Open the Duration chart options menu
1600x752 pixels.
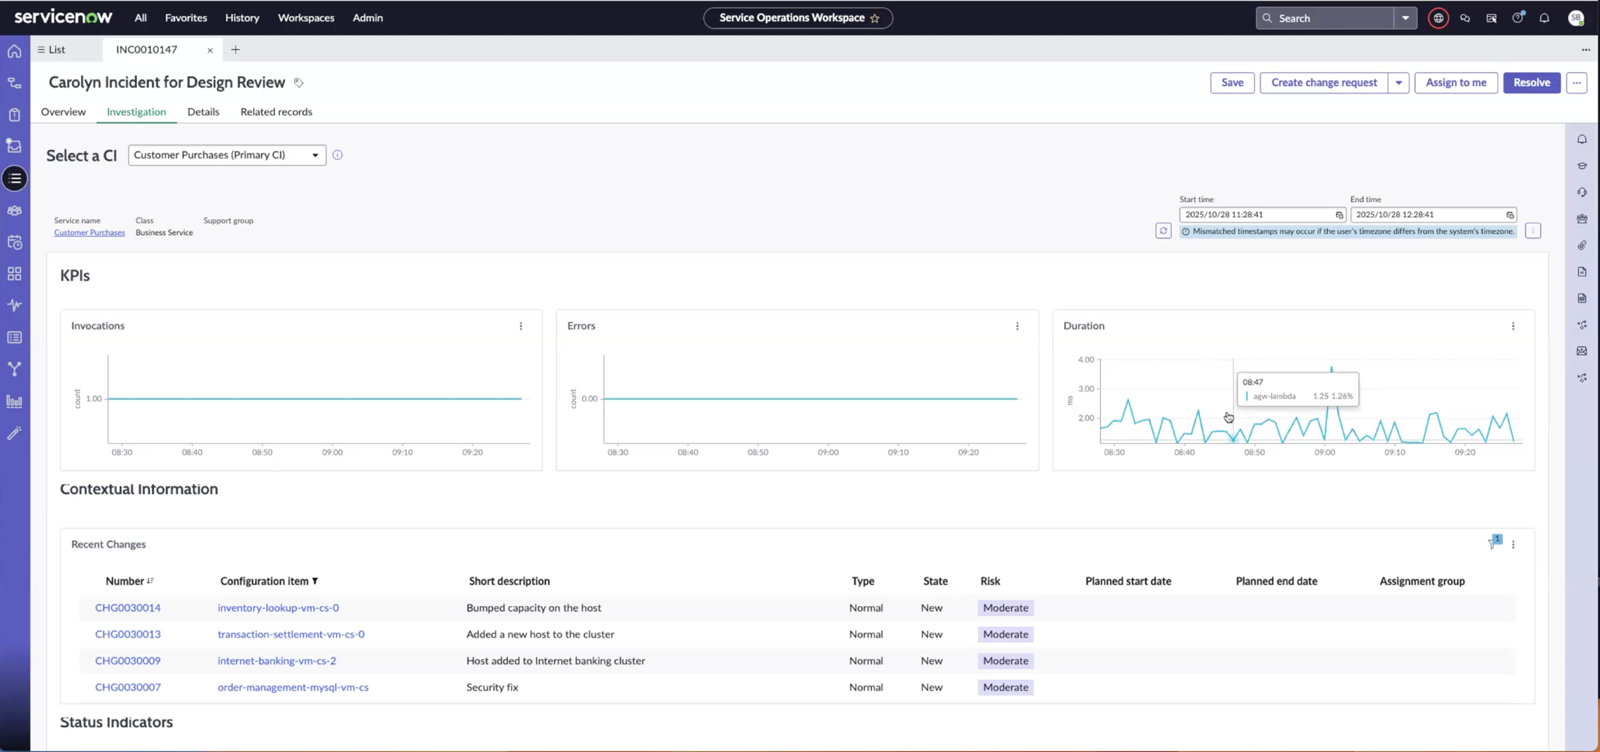[1513, 326]
